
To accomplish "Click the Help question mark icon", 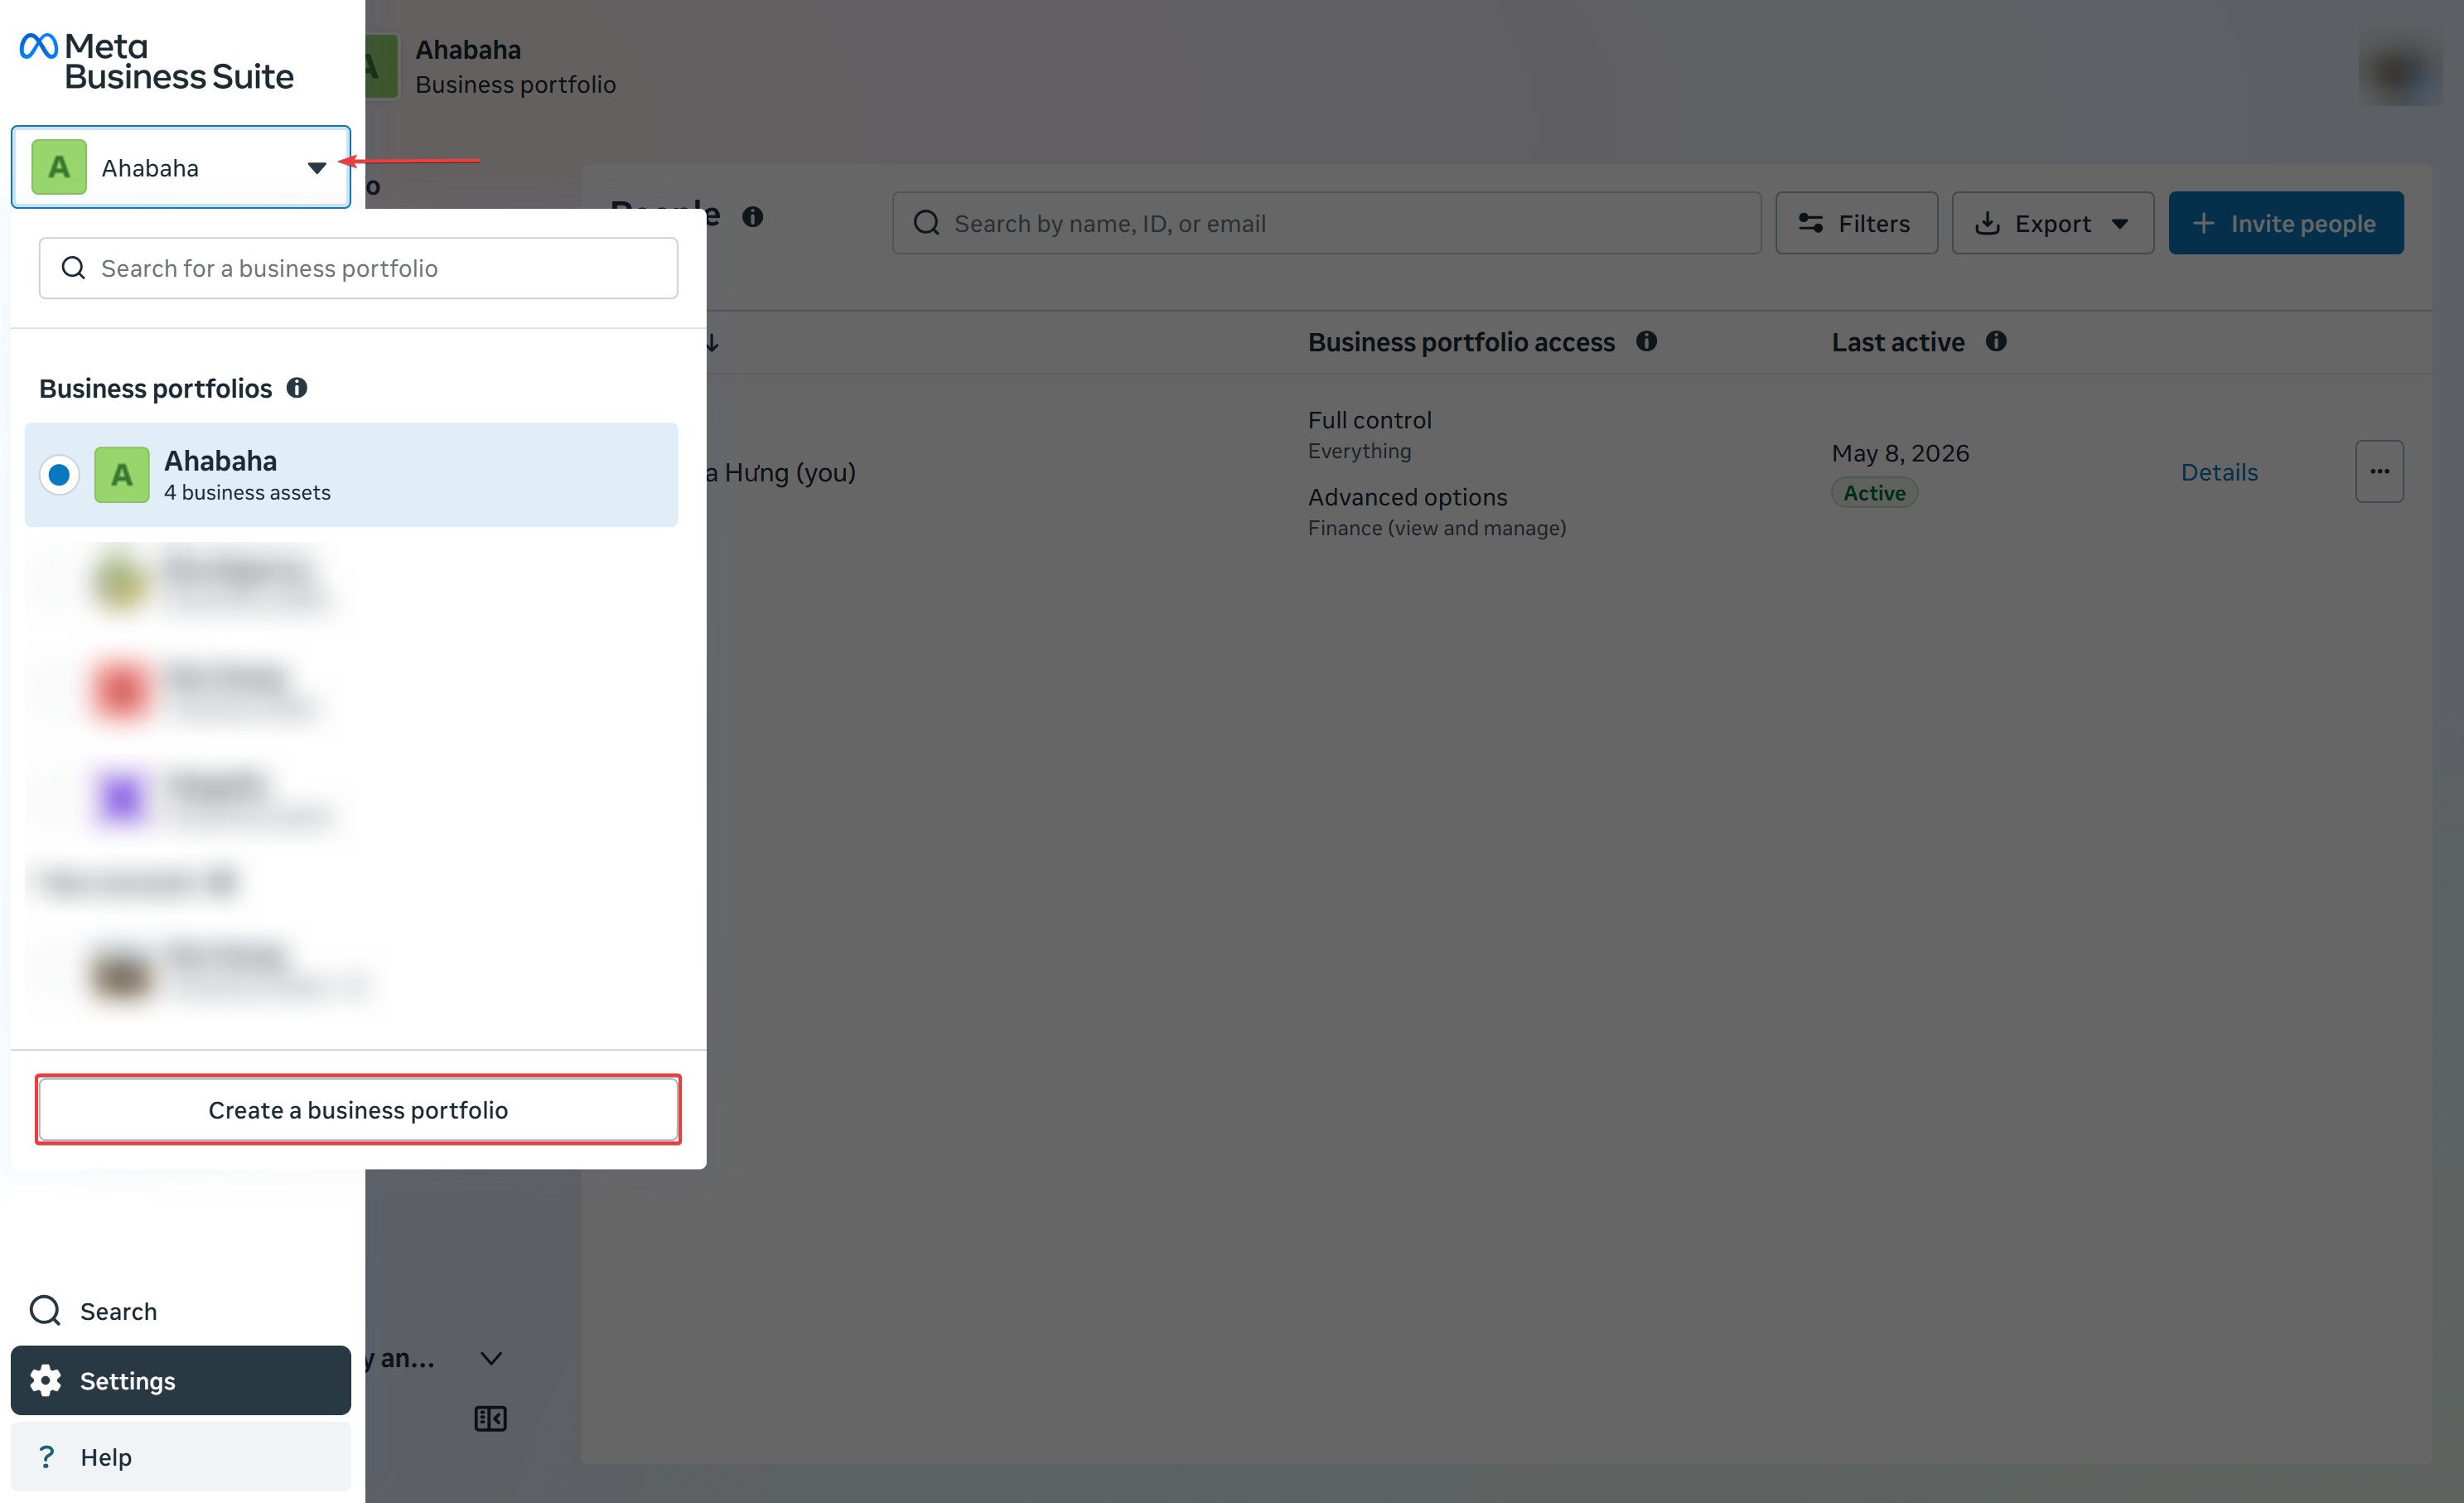I will point(46,1457).
